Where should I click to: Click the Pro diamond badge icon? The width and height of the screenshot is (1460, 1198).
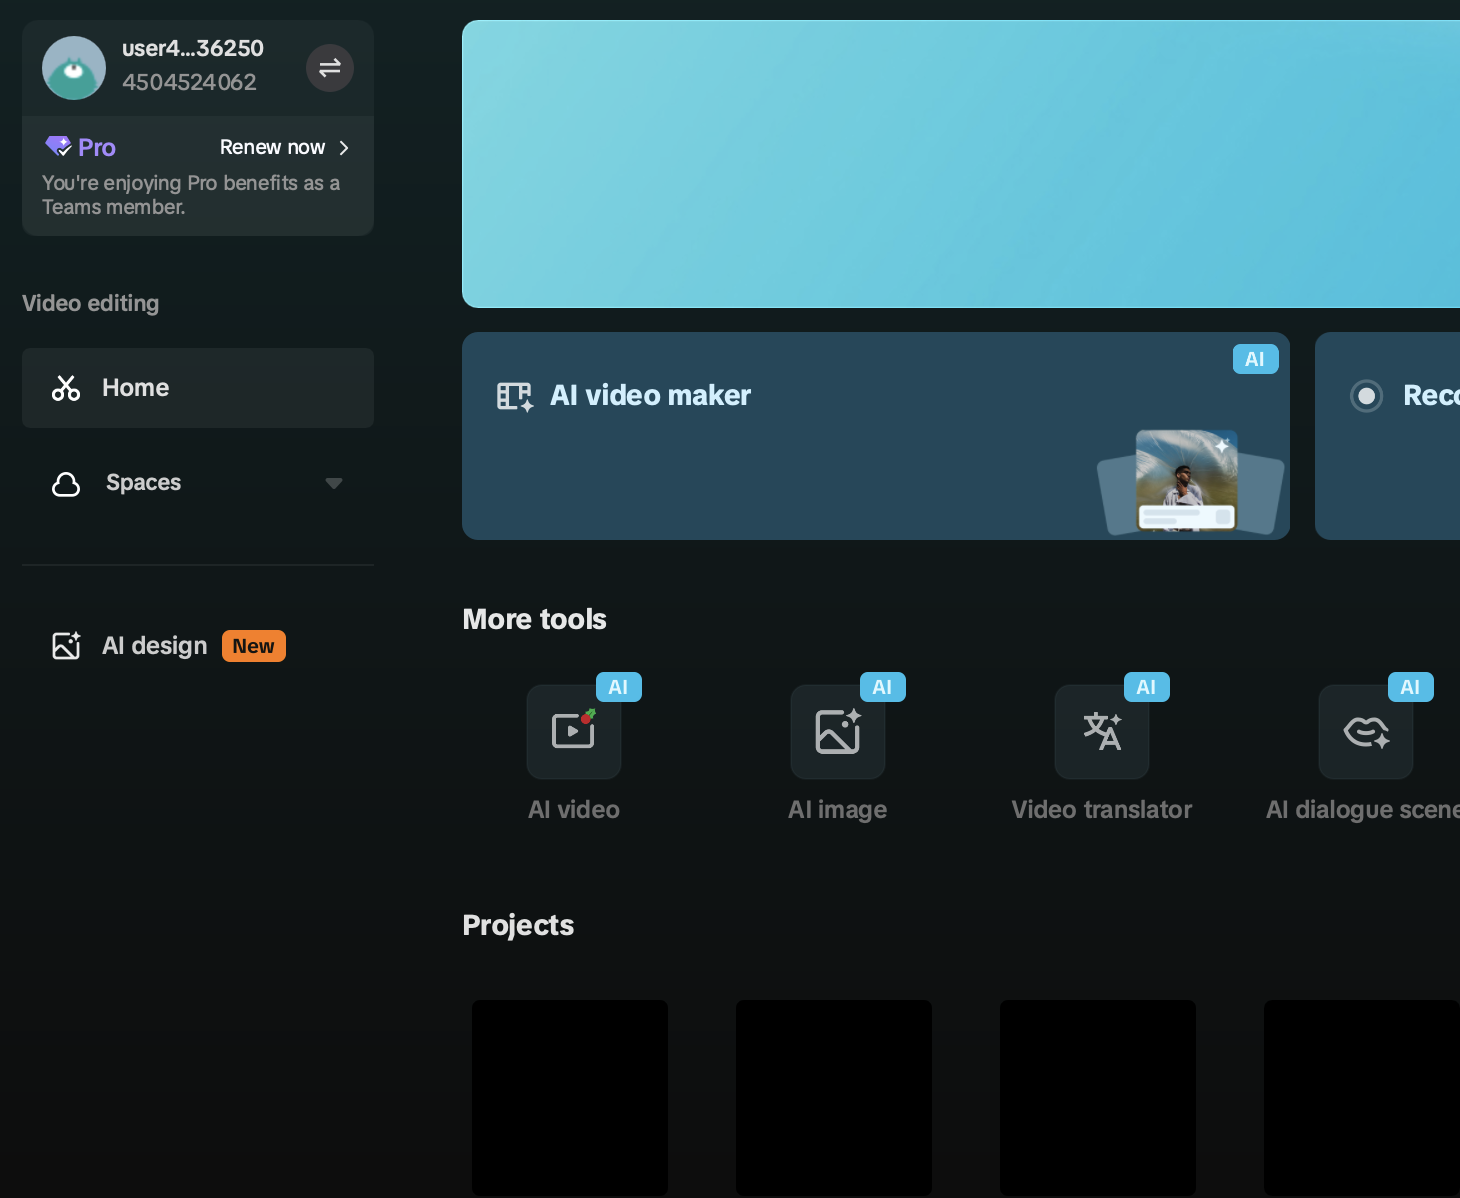tap(59, 147)
